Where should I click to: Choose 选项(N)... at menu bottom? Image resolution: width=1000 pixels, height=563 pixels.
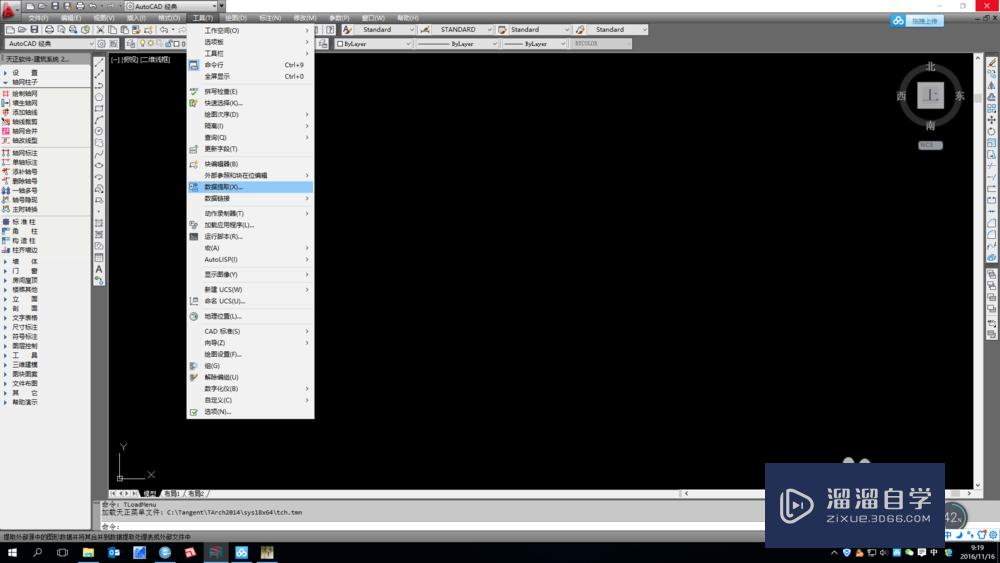[x=250, y=411]
